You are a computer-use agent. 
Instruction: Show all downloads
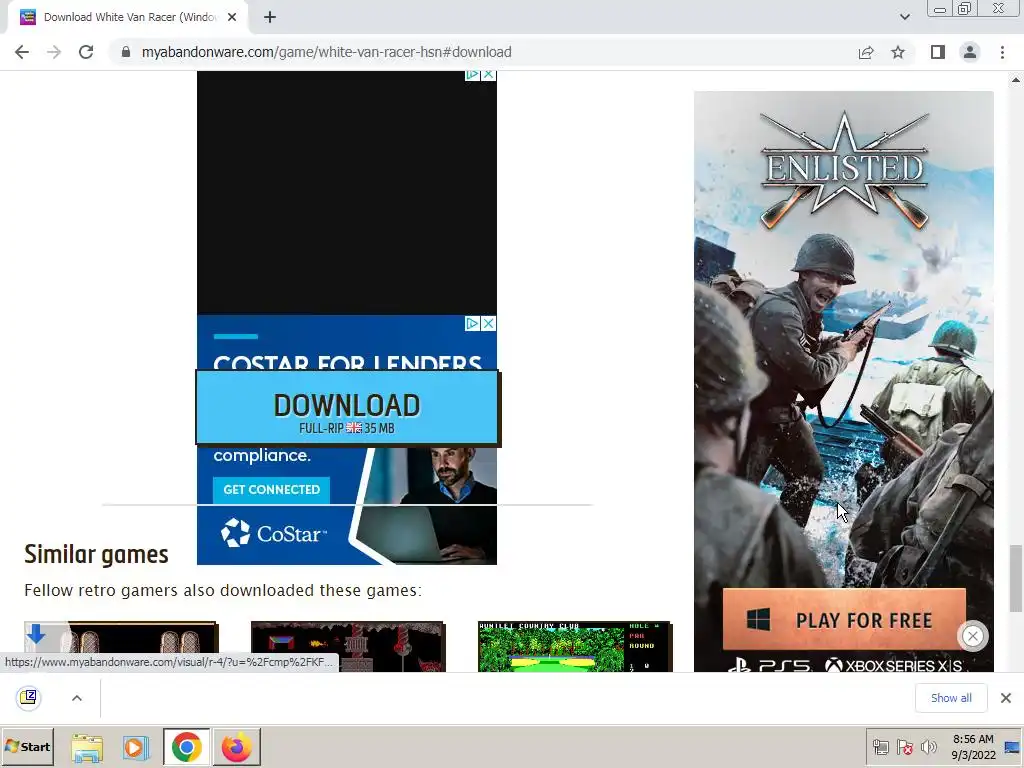[x=951, y=698]
